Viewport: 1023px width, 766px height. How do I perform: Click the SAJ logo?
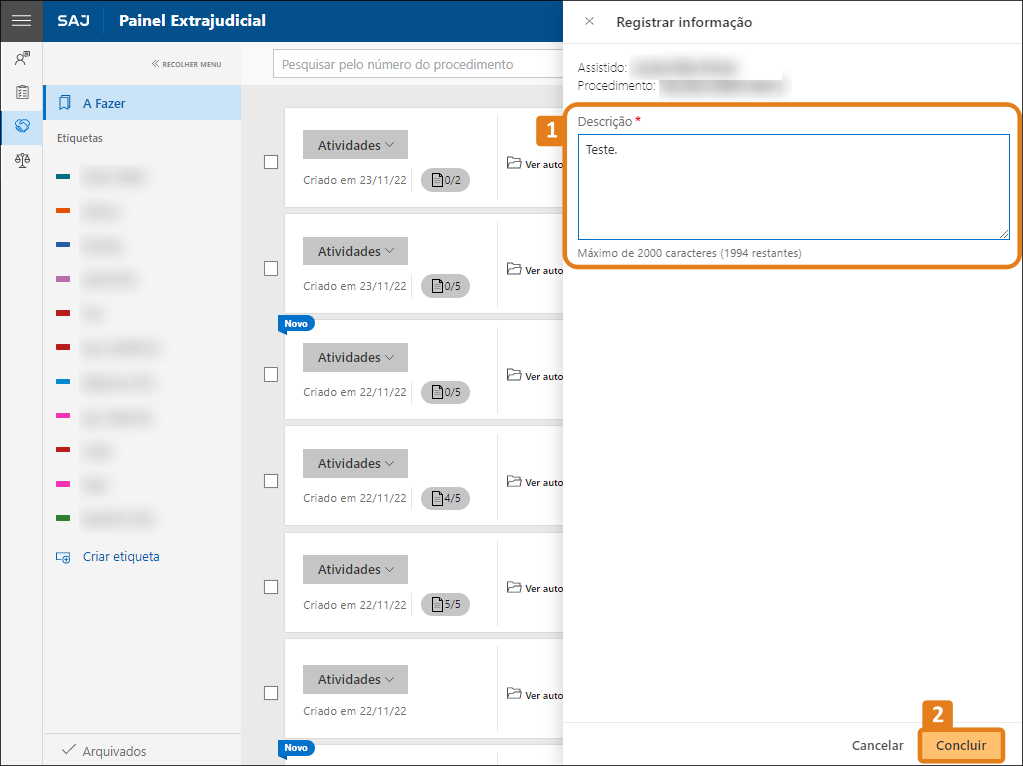pos(73,21)
